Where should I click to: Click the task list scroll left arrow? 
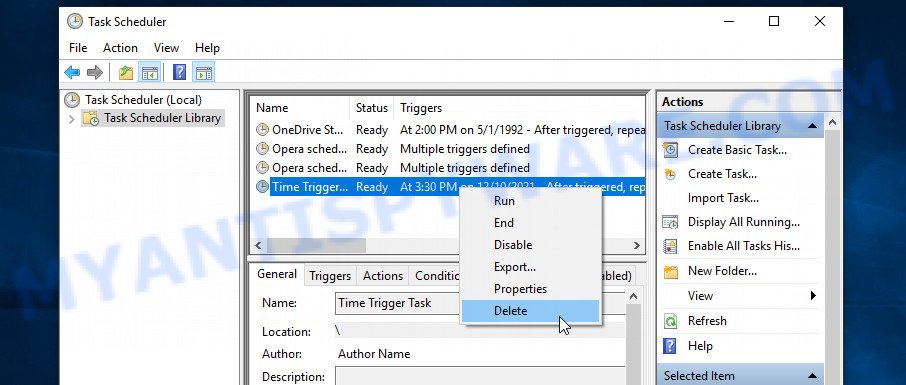258,245
